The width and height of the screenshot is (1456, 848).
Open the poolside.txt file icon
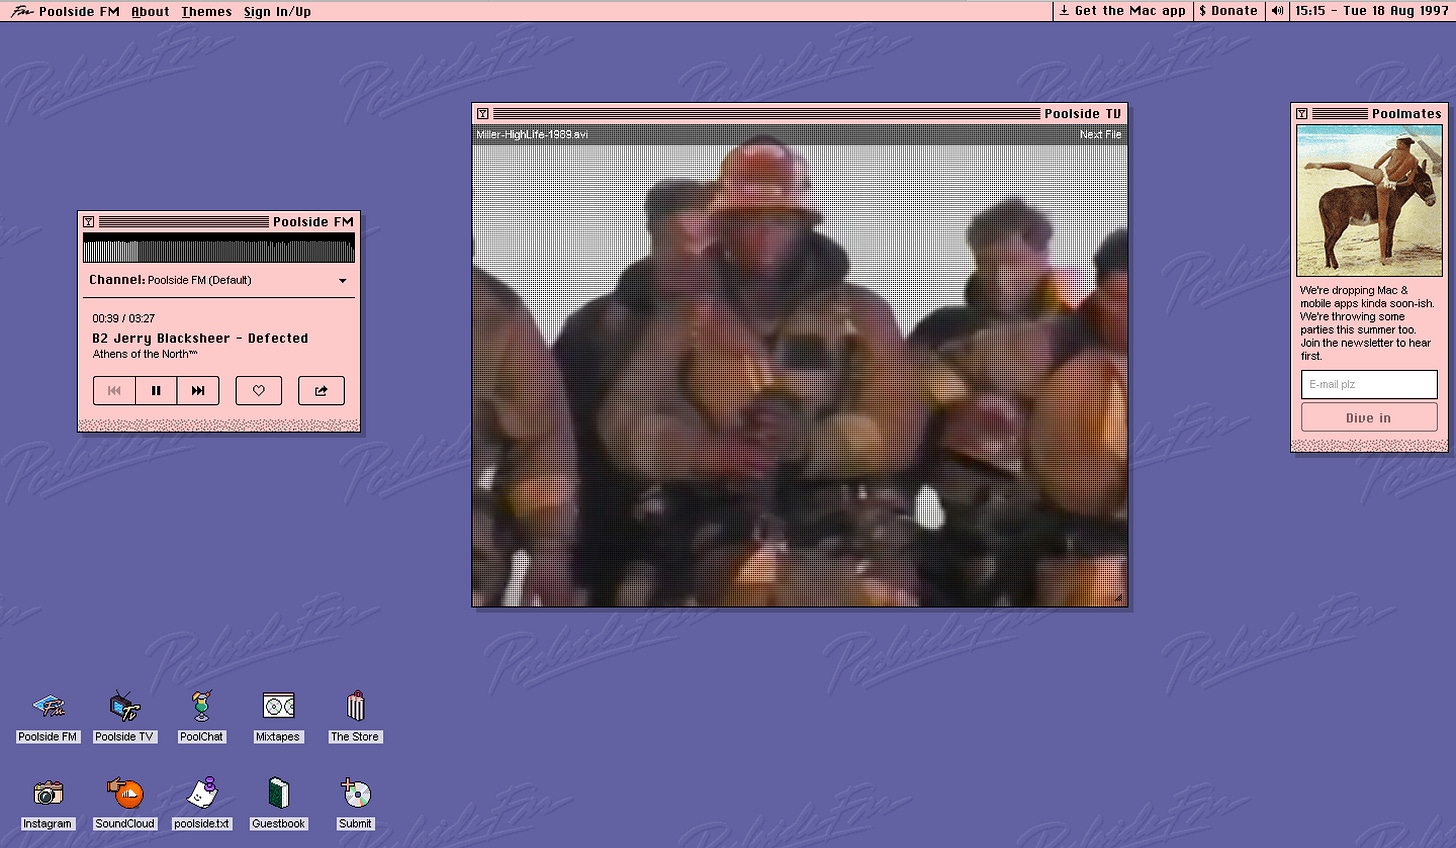pyautogui.click(x=201, y=794)
